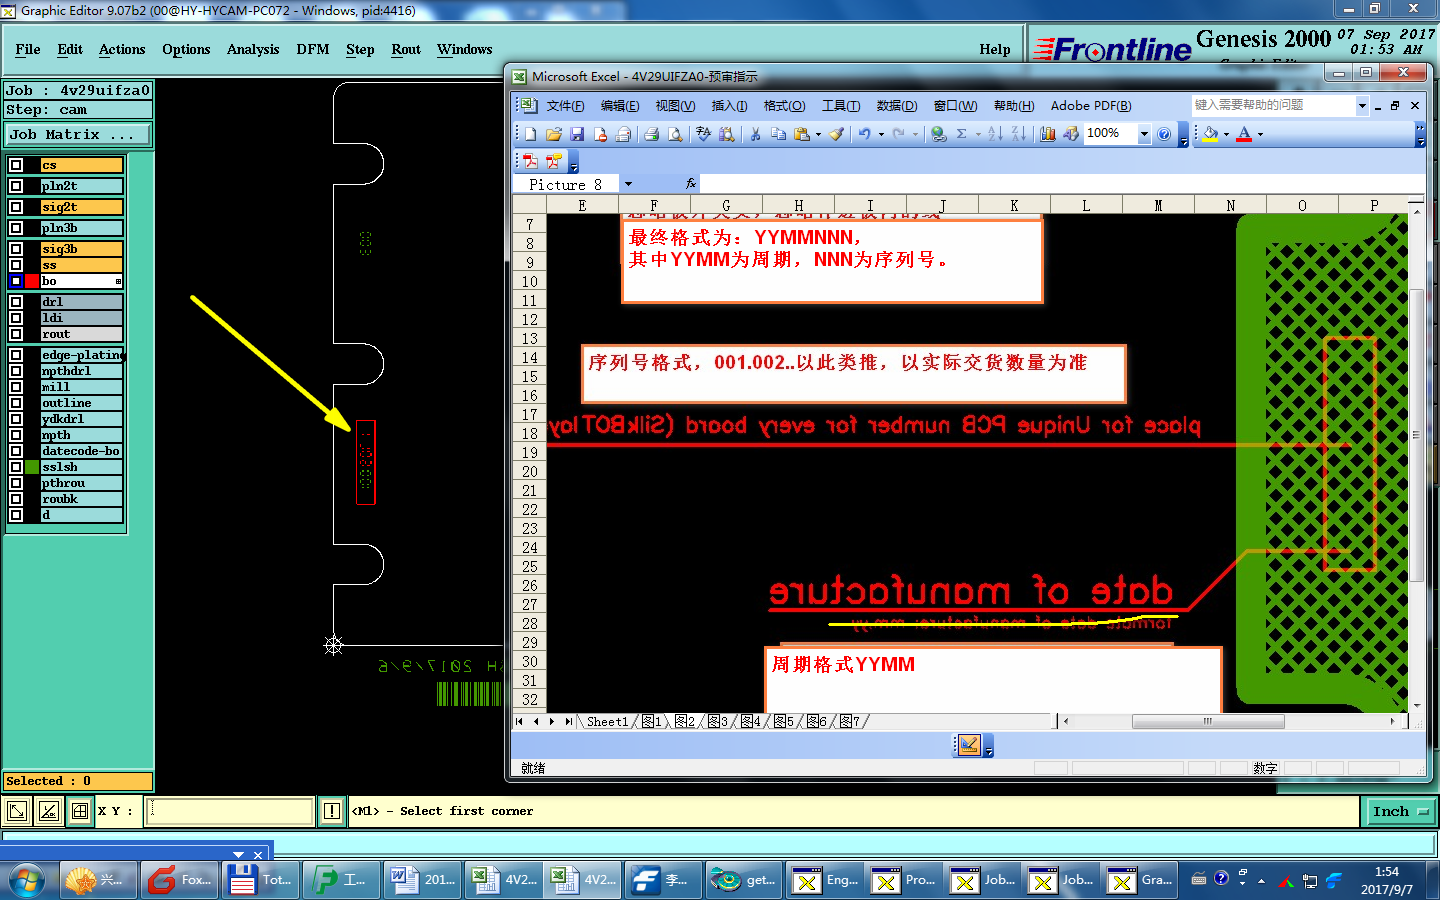This screenshot has width=1440, height=900.
Task: Click the Open file icon in Excel
Action: coord(553,134)
